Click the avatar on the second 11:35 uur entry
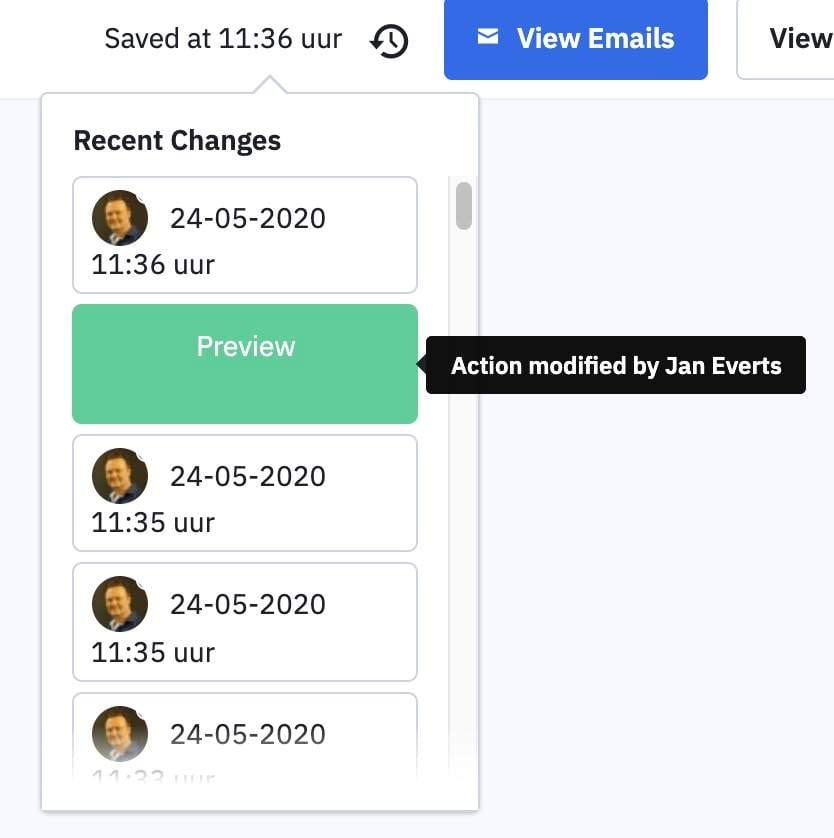 (x=120, y=603)
